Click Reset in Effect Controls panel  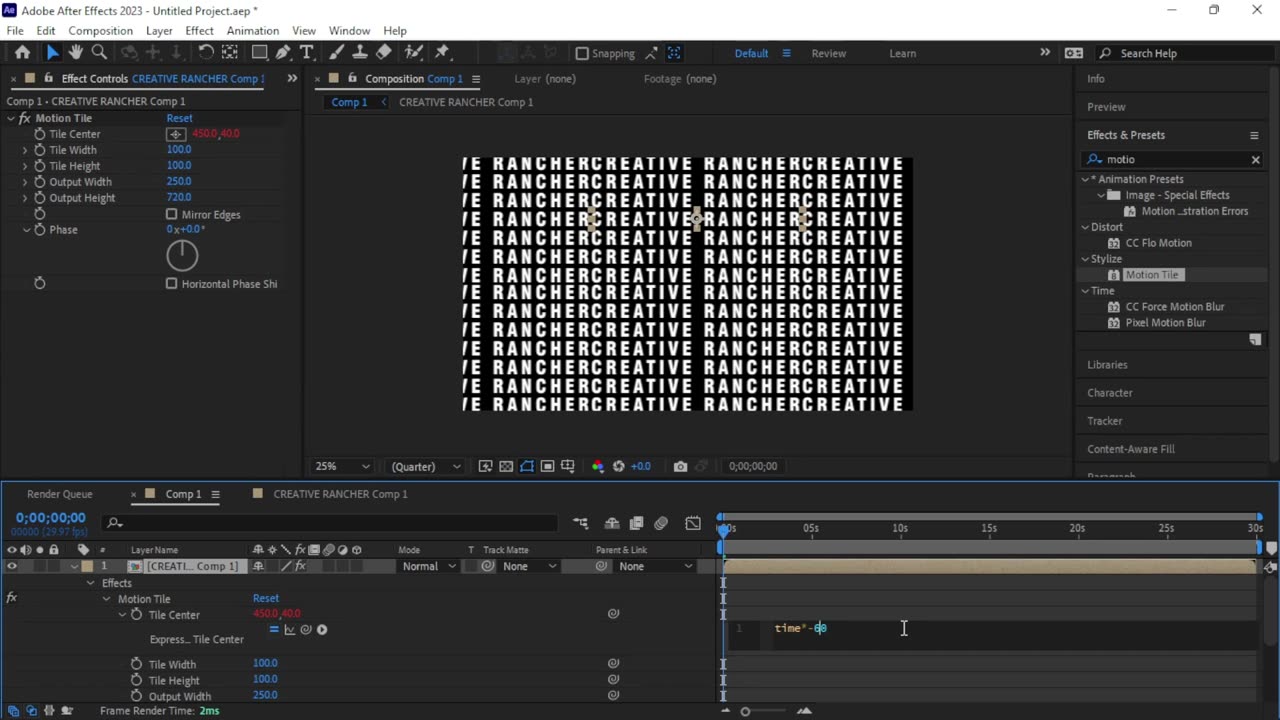(x=179, y=118)
